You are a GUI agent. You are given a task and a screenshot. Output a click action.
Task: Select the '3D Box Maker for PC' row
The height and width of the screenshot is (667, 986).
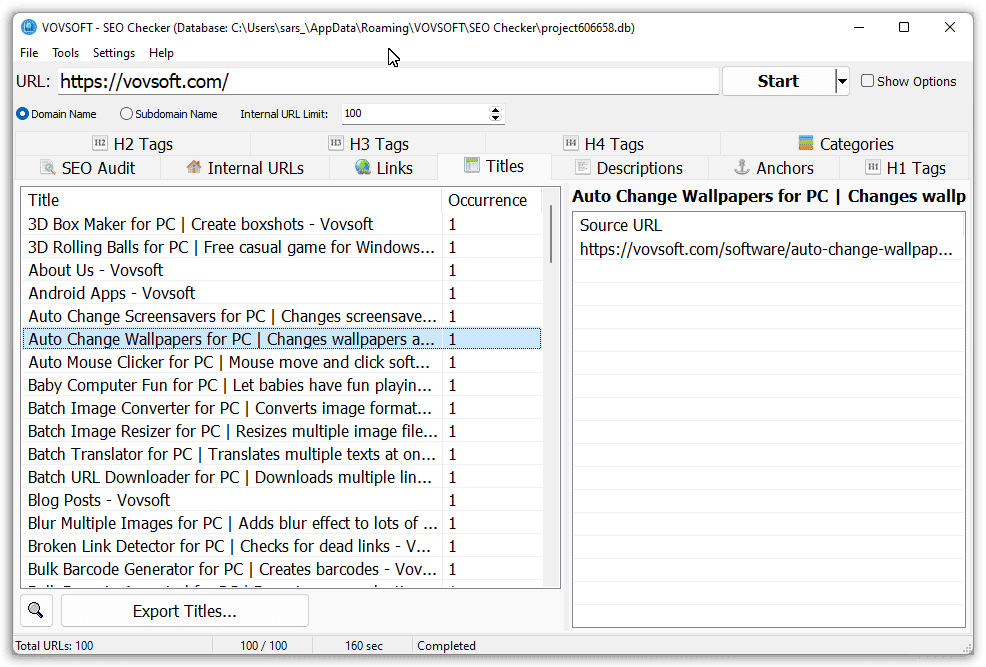(282, 224)
